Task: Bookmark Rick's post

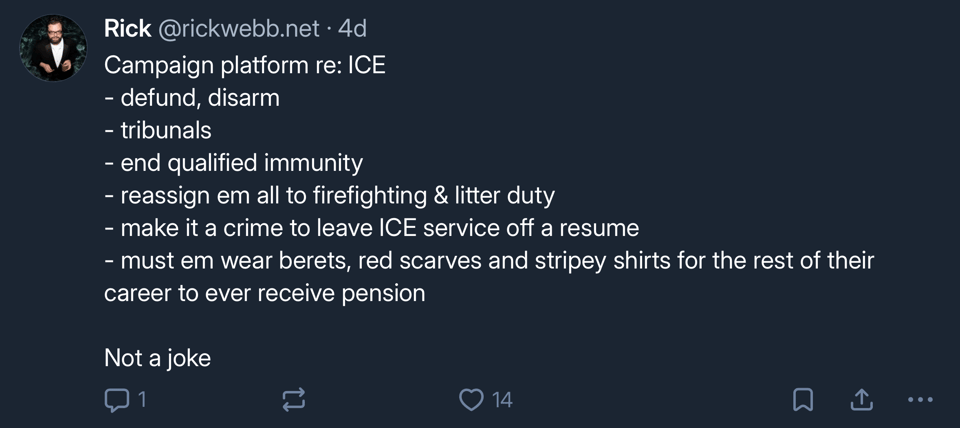Action: click(801, 400)
